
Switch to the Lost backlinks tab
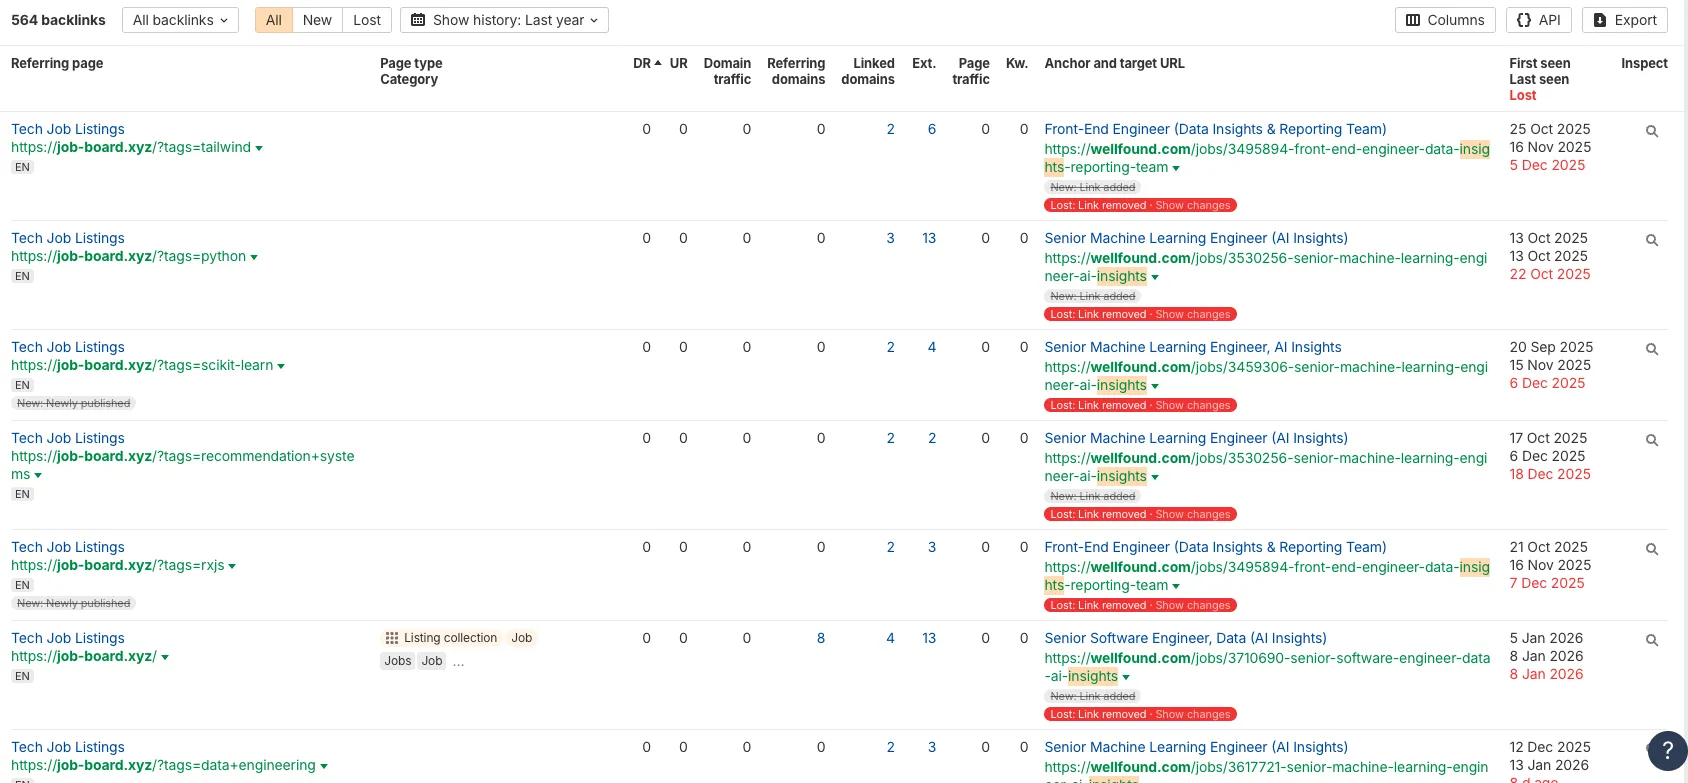[367, 20]
